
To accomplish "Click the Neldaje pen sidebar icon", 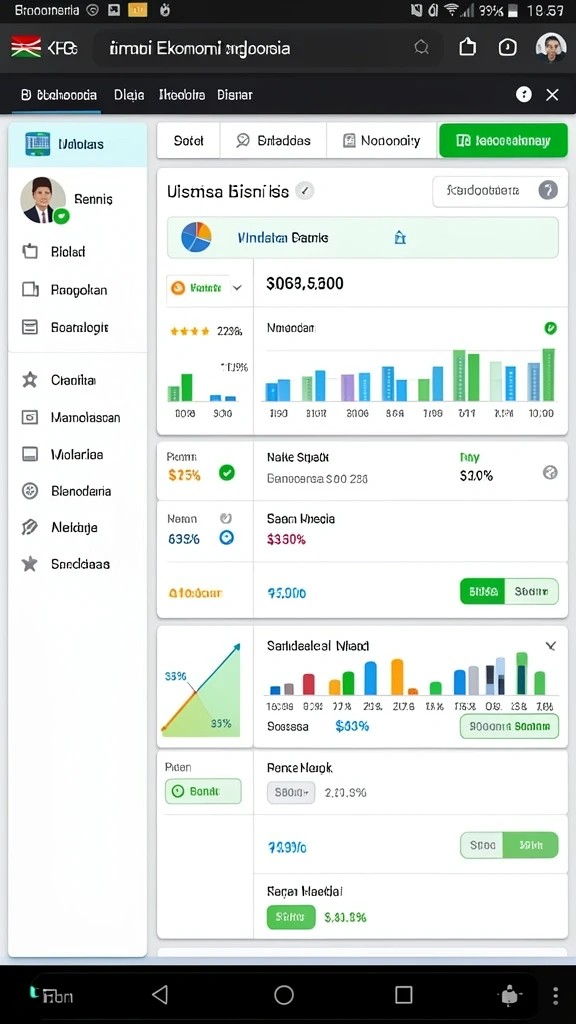I will [30, 527].
